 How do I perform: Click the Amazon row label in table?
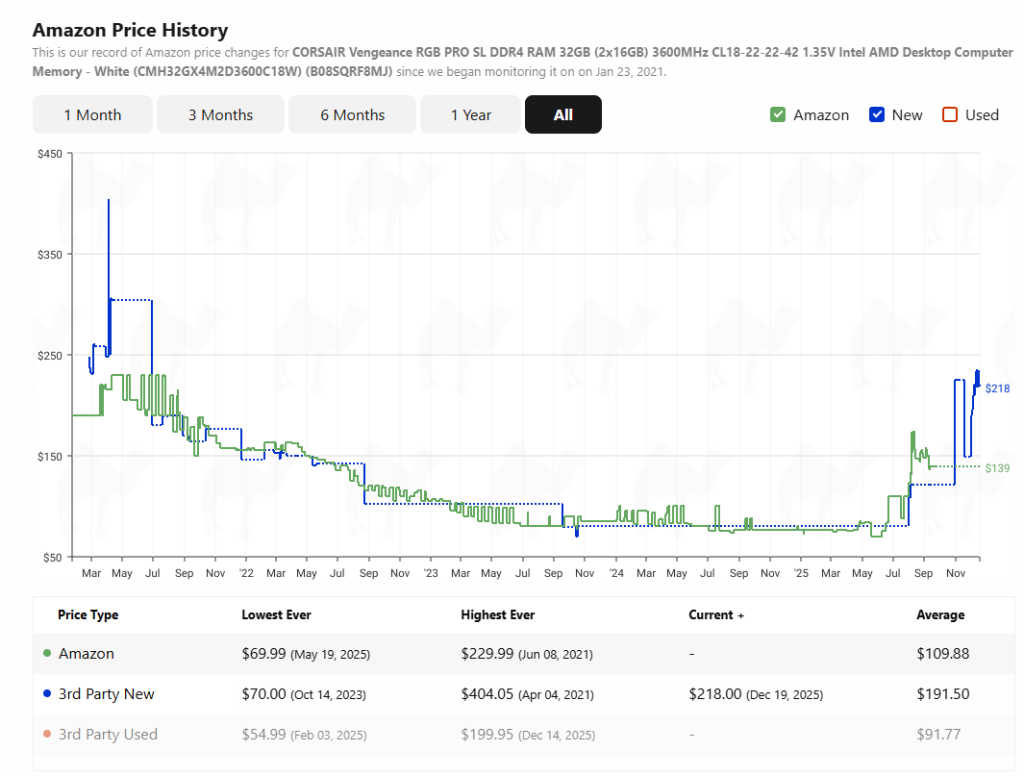click(x=86, y=654)
